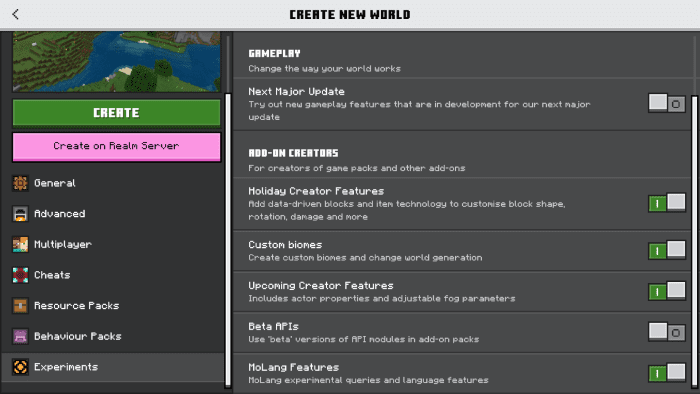The image size is (700, 394).
Task: Disable the MoLang Features toggle
Action: click(667, 373)
